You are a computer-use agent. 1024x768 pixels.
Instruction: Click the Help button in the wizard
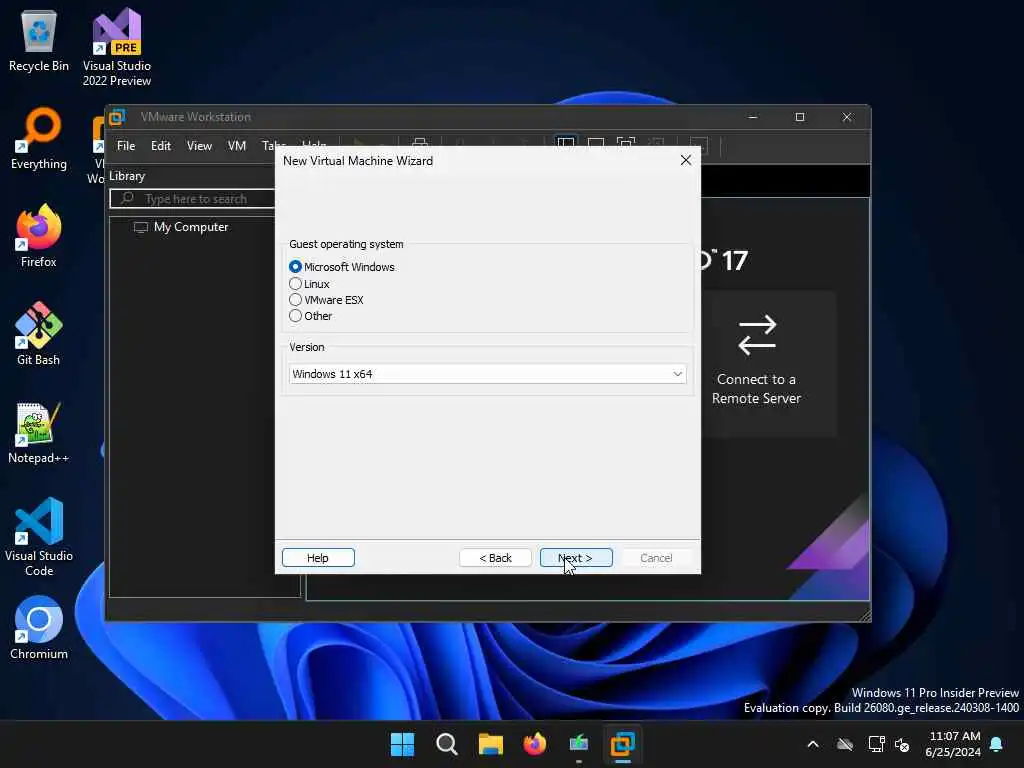click(x=318, y=558)
